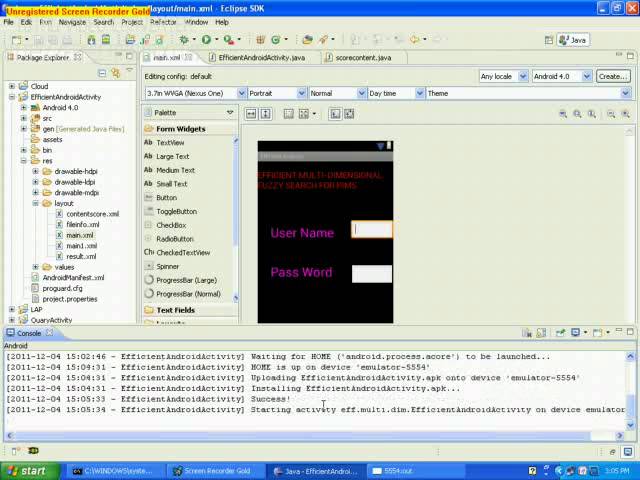Select the Console tab
The image size is (640, 480).
click(29, 333)
